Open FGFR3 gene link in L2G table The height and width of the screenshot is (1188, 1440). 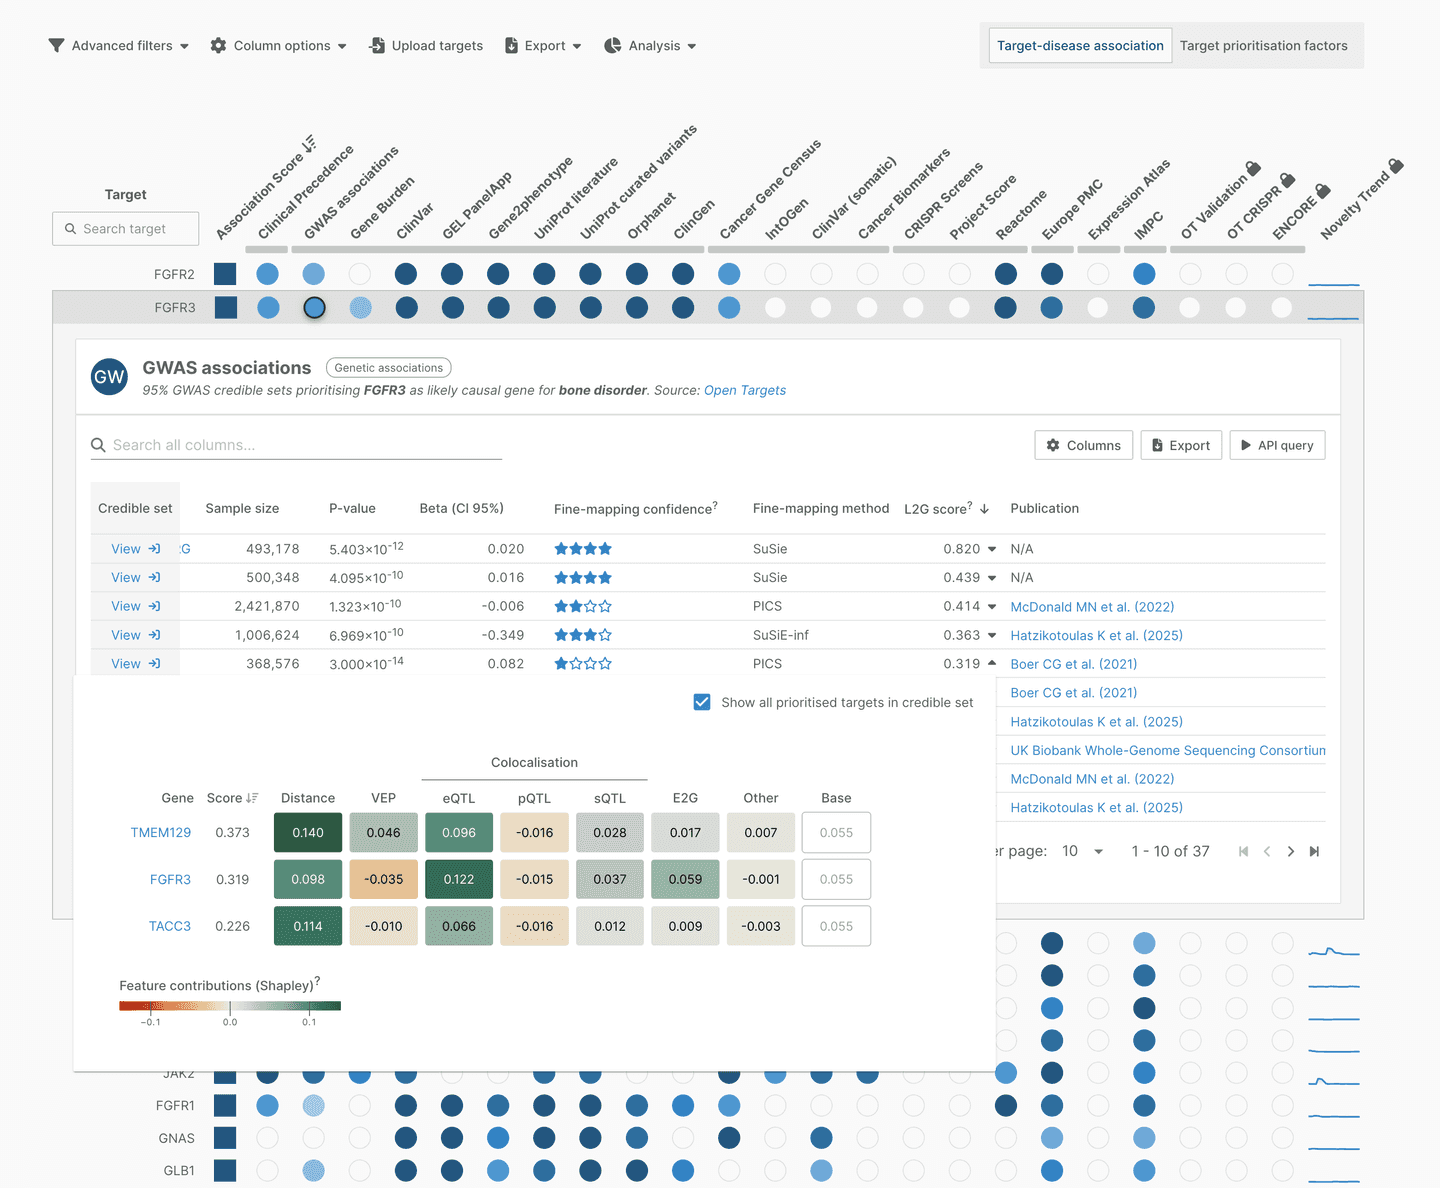pyautogui.click(x=170, y=880)
